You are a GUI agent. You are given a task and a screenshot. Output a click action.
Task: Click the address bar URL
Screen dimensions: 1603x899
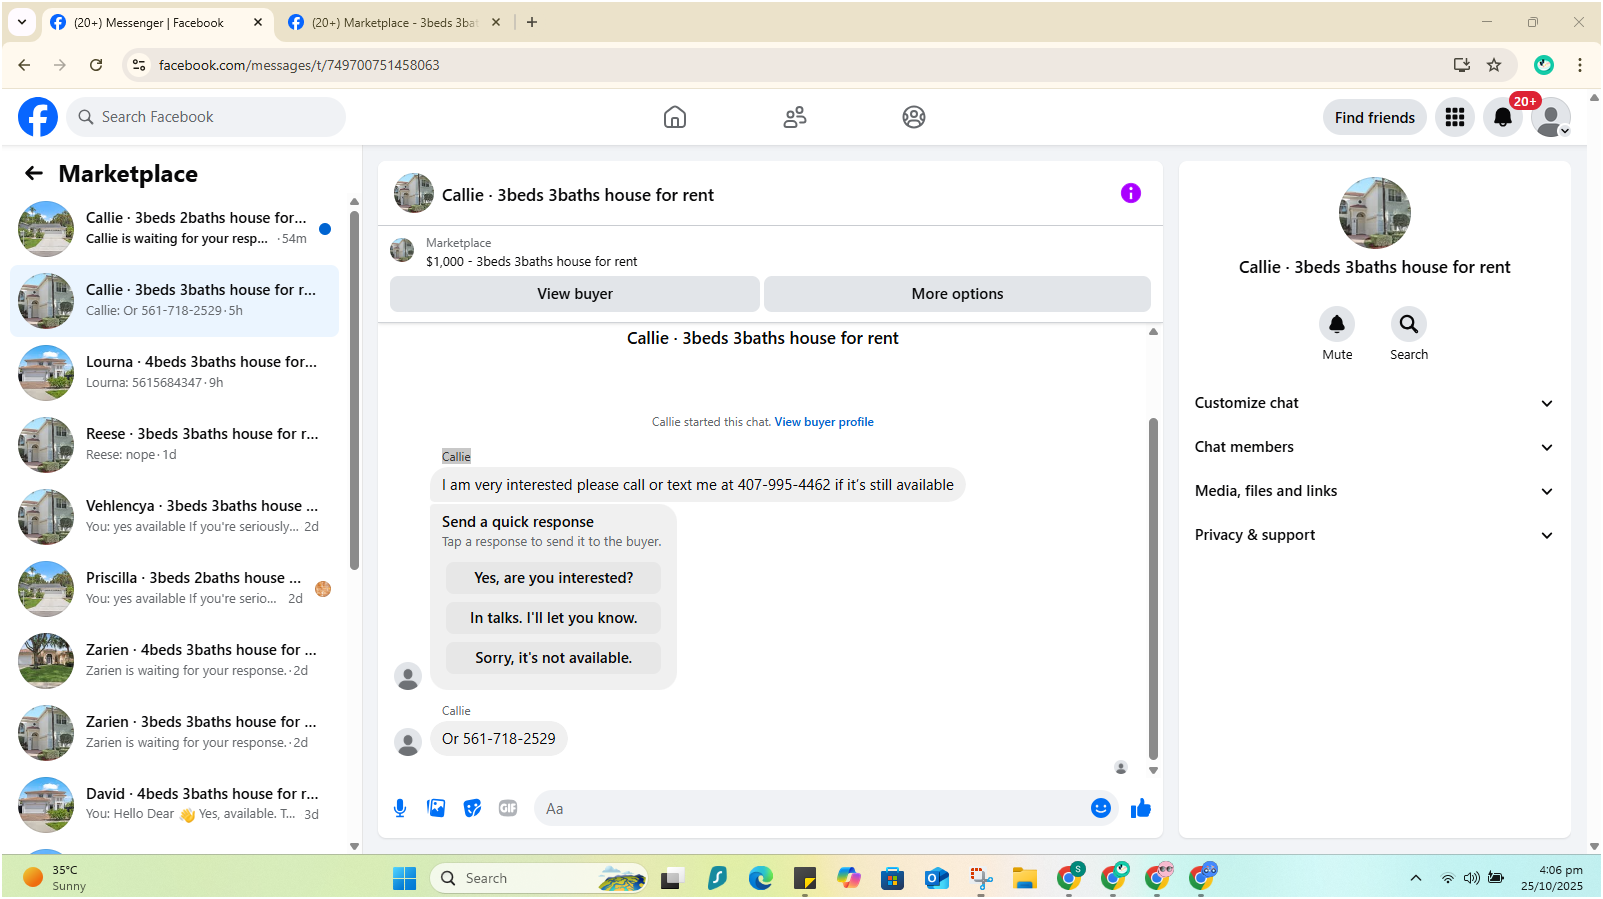coord(299,65)
